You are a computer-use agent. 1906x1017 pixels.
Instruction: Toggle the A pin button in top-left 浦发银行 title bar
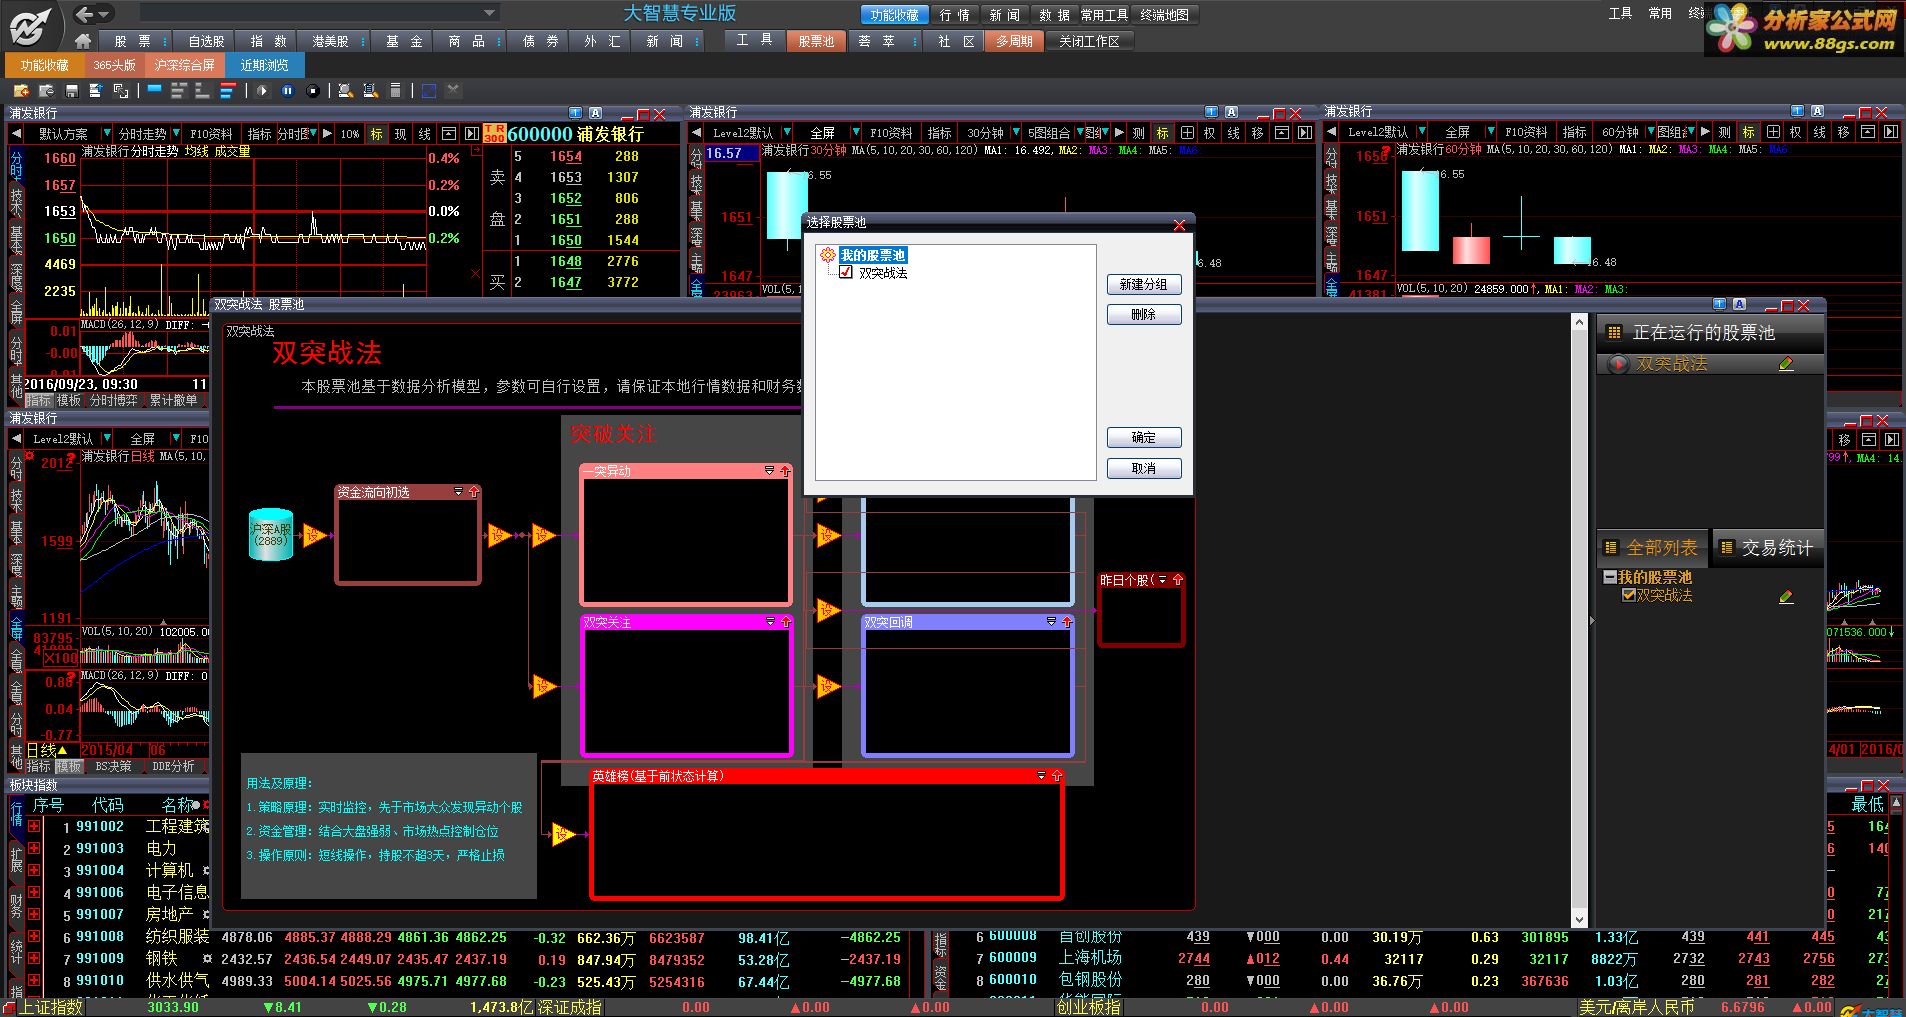[x=596, y=113]
